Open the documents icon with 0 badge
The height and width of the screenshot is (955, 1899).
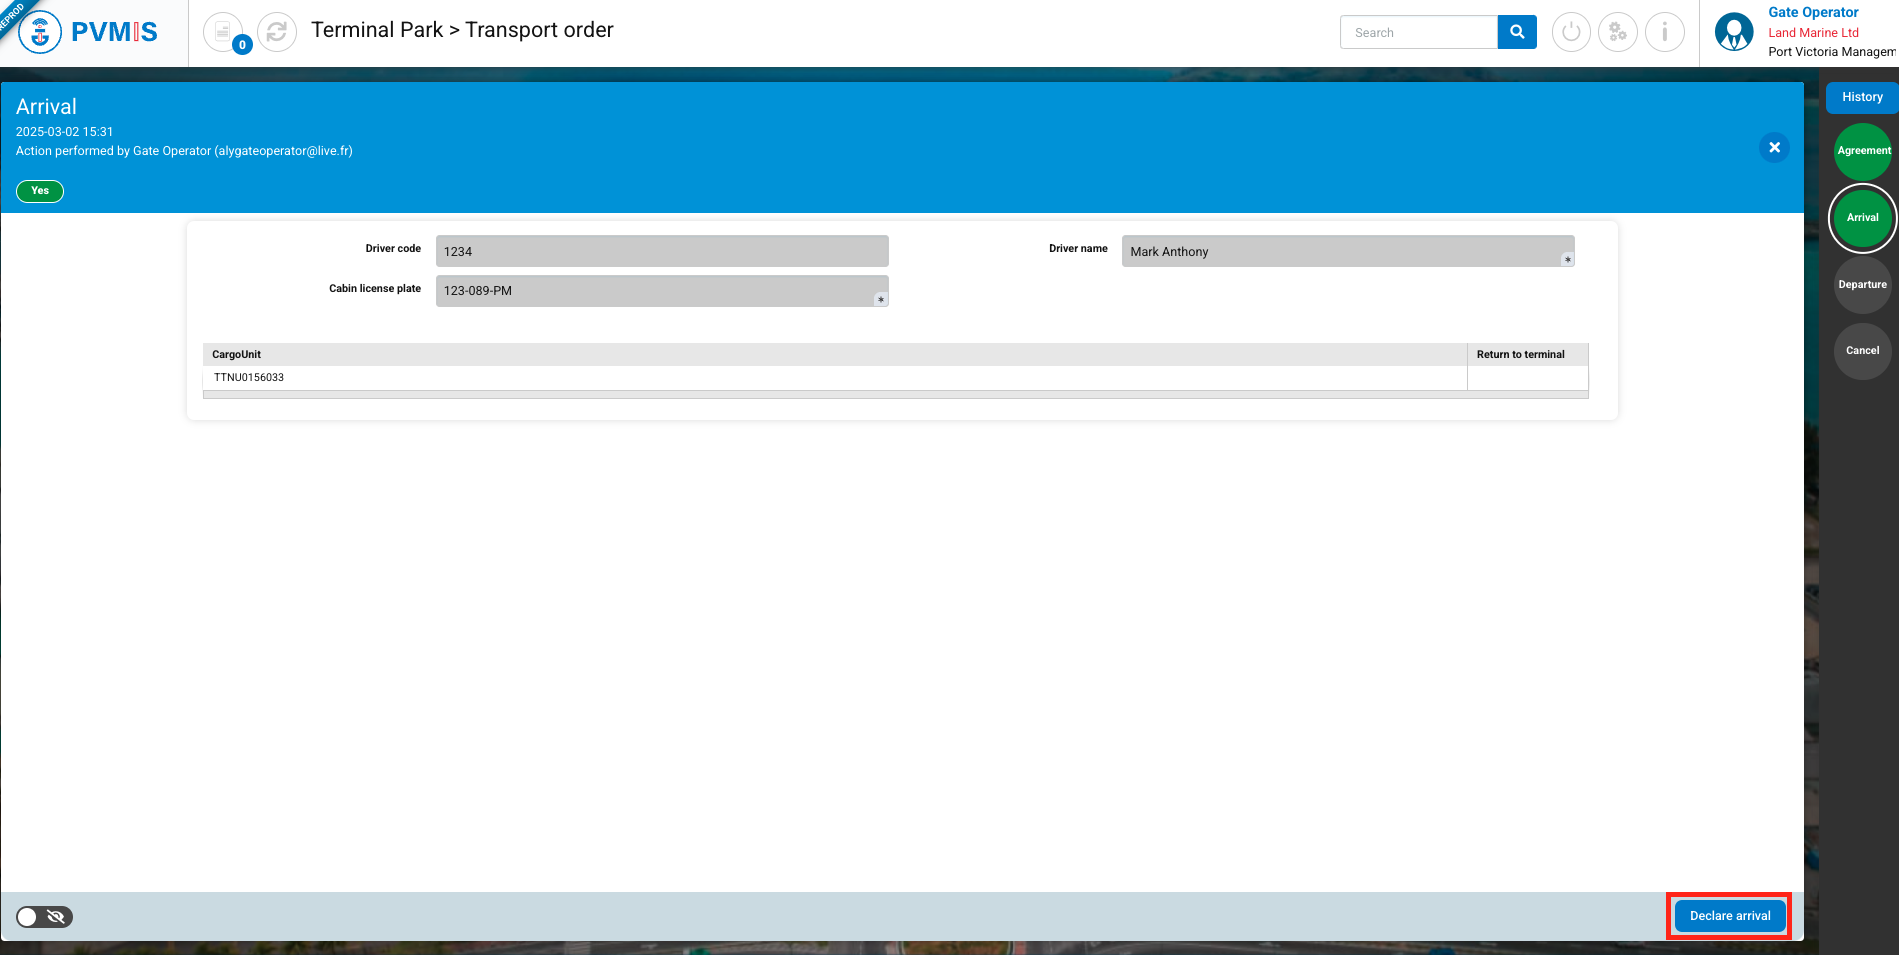(223, 32)
